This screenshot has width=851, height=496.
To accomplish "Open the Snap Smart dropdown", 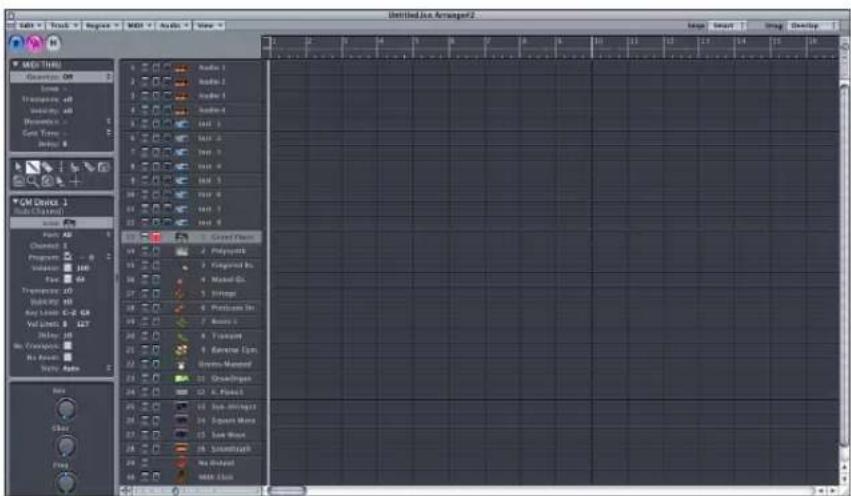I will click(727, 26).
